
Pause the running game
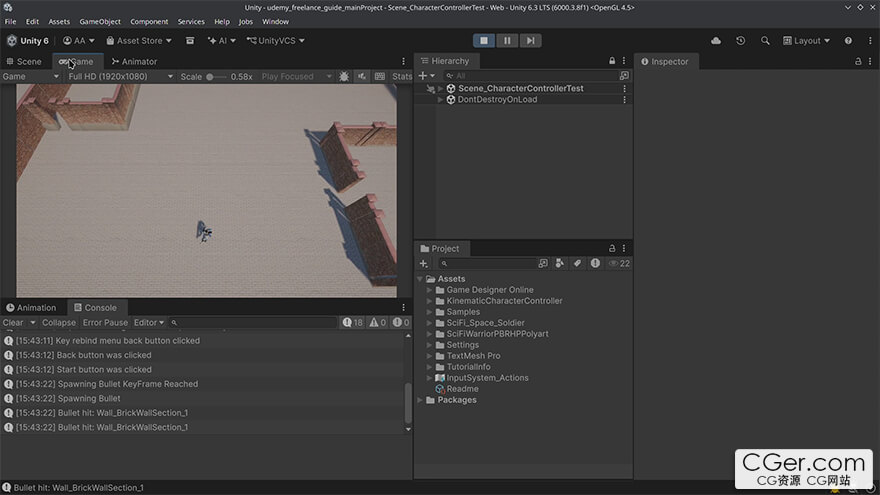[507, 40]
